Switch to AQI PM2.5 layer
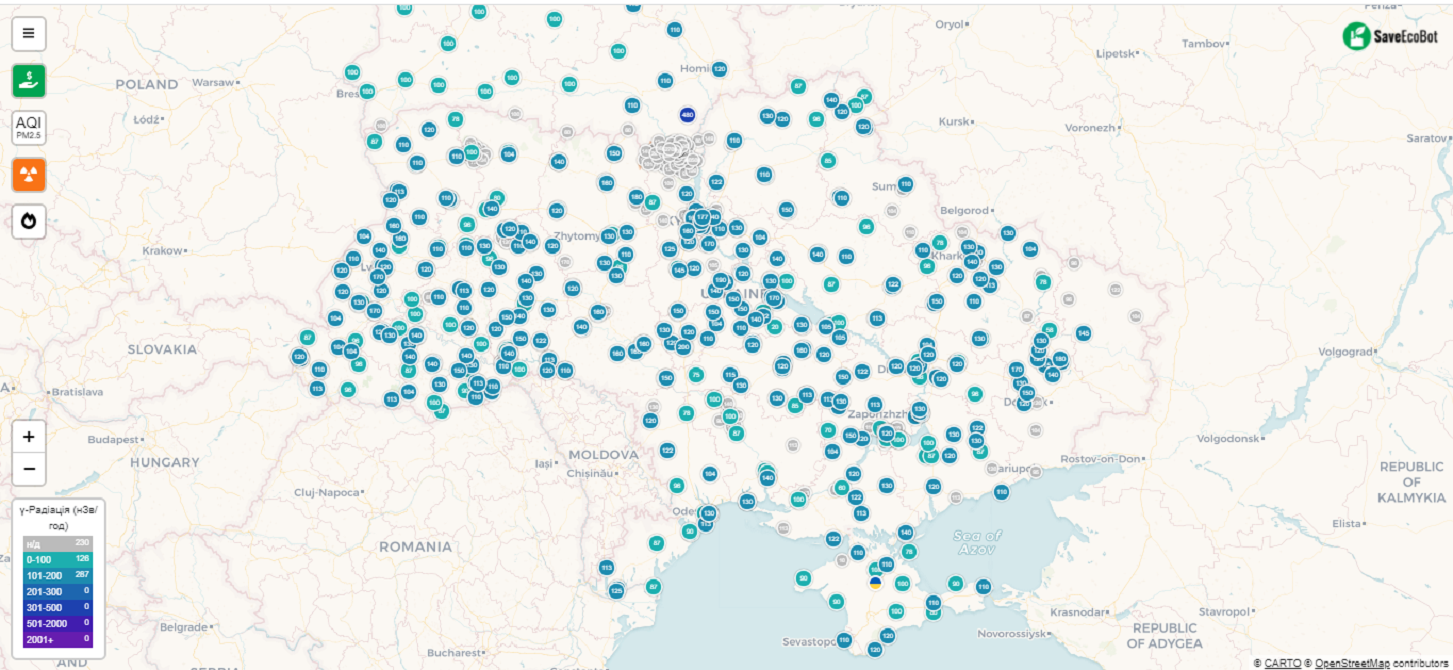The height and width of the screenshot is (670, 1453). (x=28, y=127)
